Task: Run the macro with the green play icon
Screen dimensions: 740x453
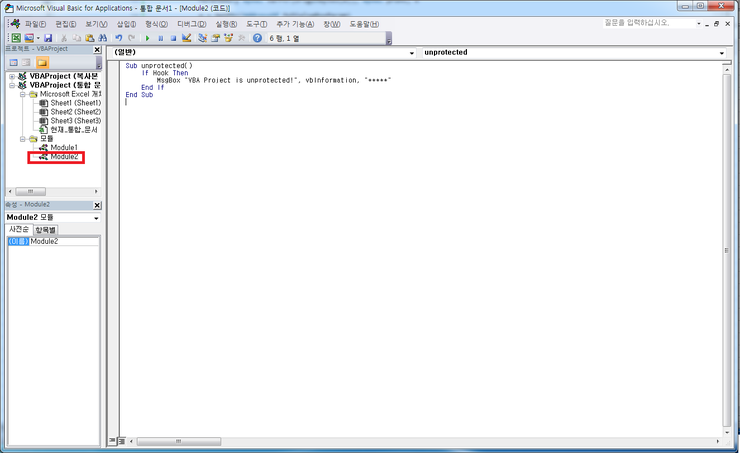Action: 148,38
